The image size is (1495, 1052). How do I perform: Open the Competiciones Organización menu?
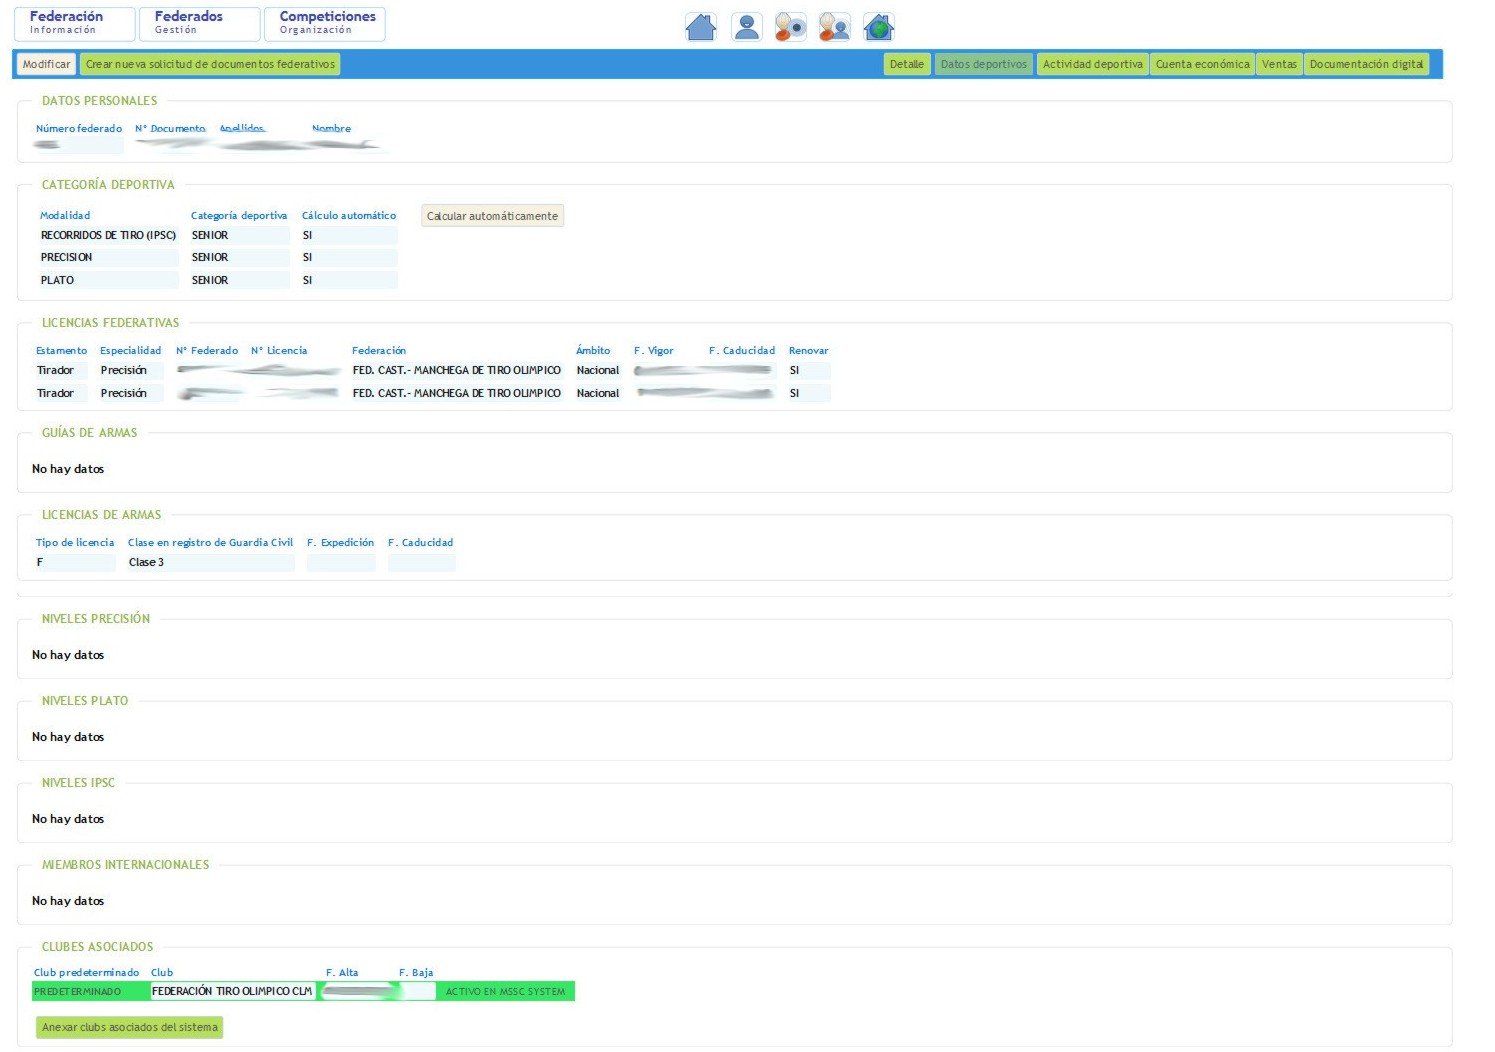324,24
